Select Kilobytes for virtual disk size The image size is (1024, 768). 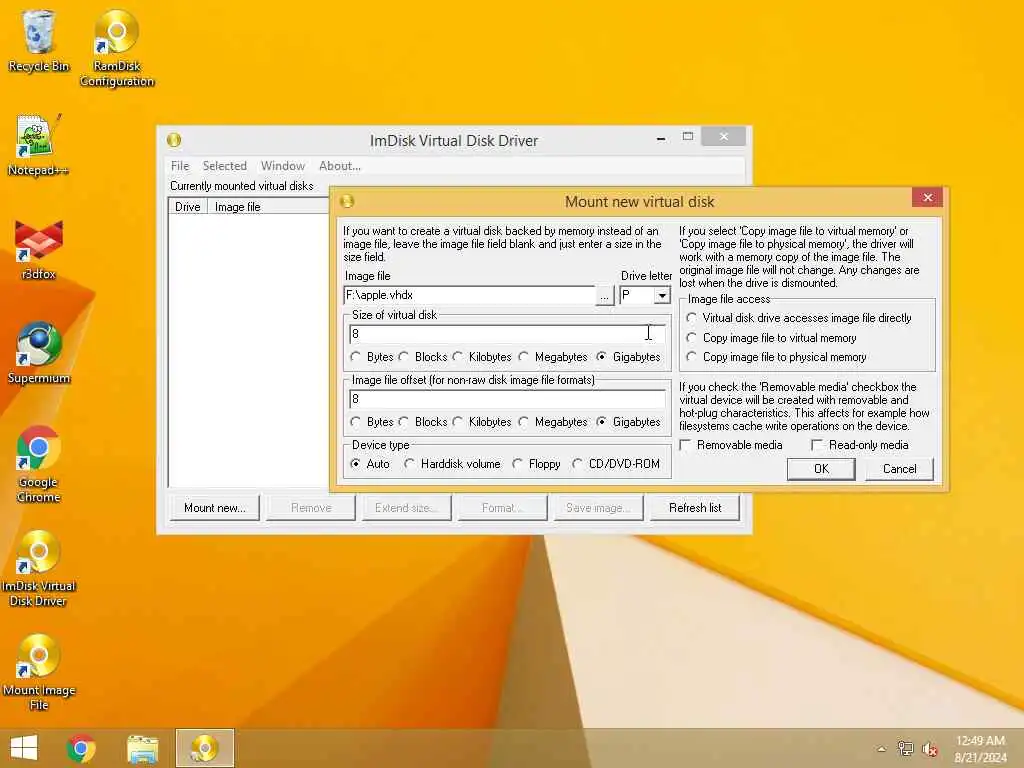482,357
